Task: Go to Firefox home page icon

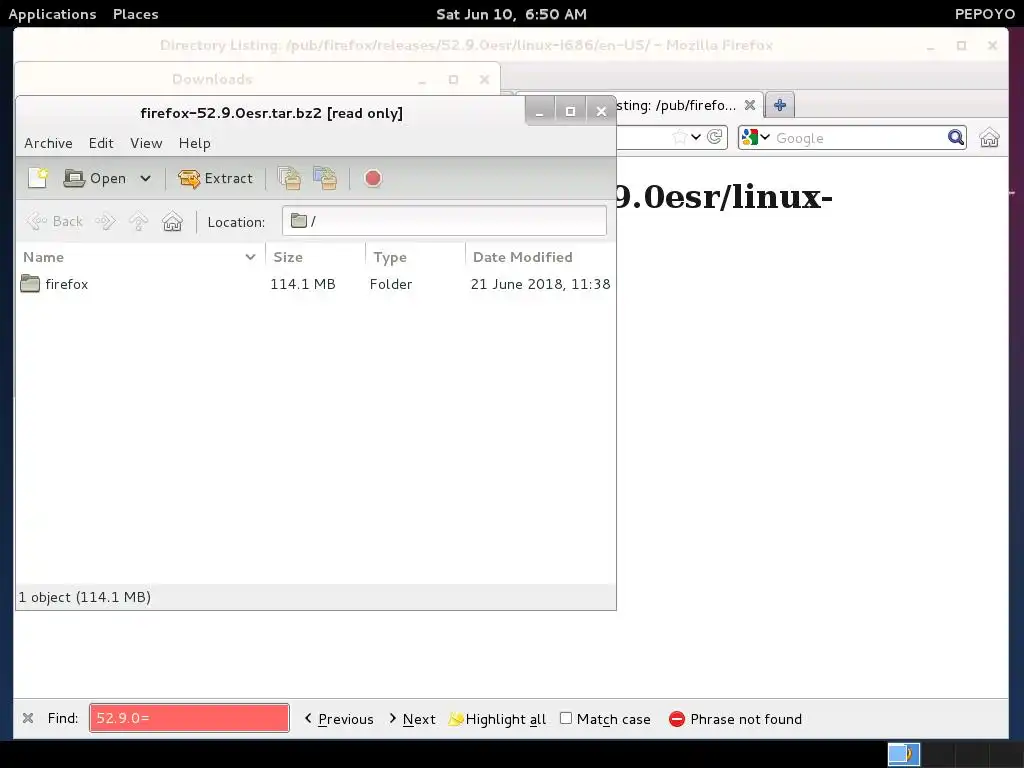Action: (989, 138)
